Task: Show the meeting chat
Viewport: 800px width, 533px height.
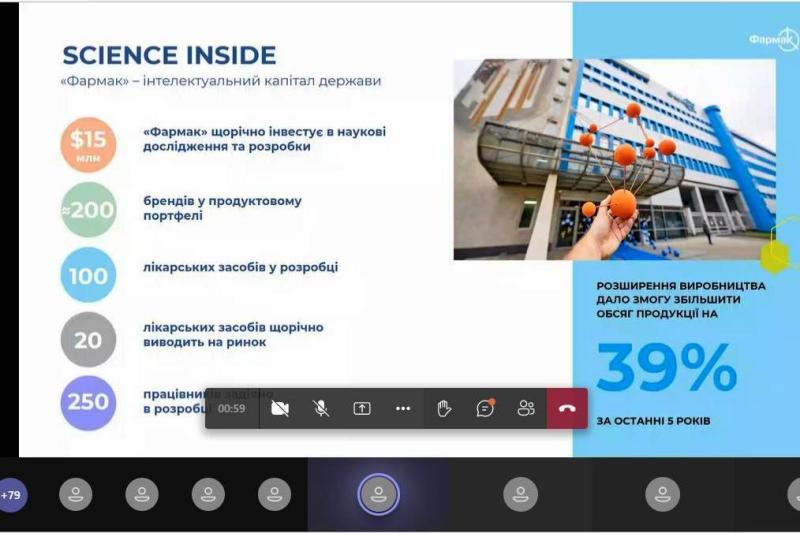Action: (x=485, y=409)
